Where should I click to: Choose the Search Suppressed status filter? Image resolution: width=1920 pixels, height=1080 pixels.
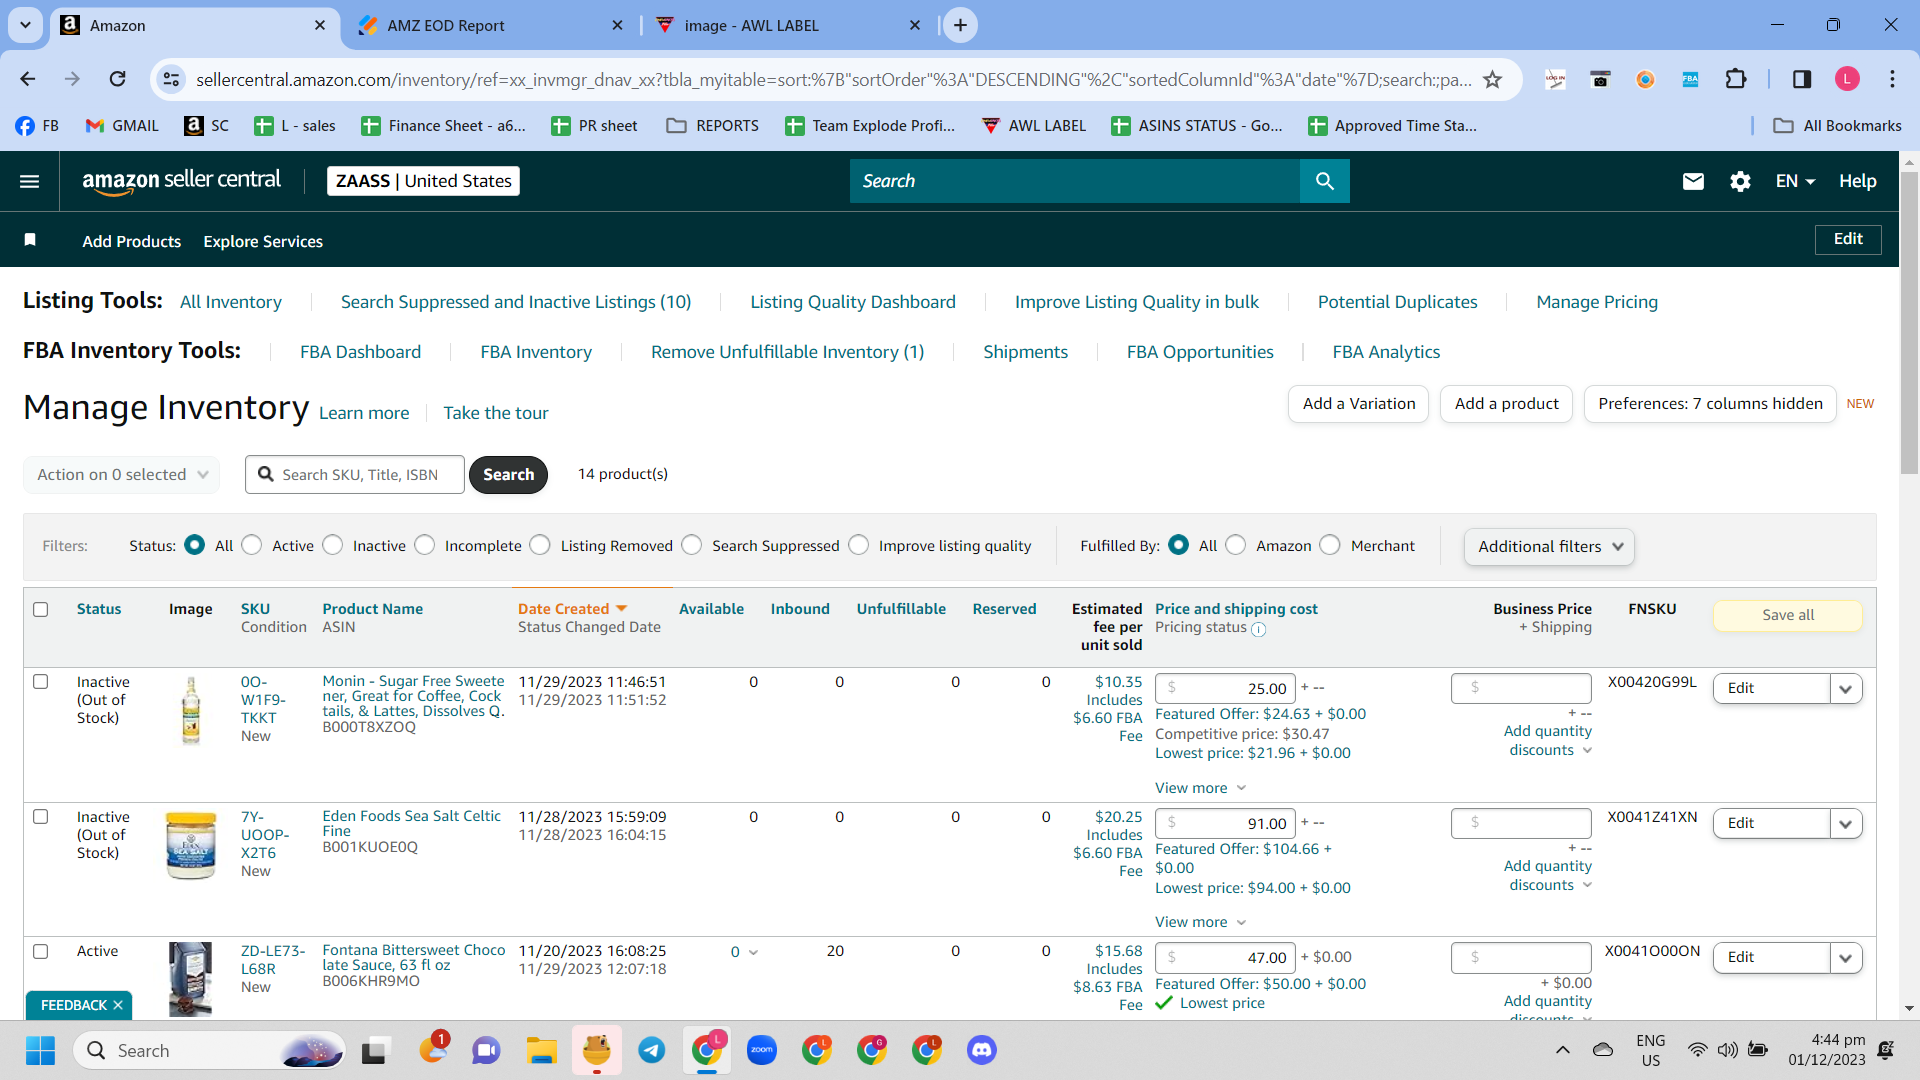tap(692, 545)
